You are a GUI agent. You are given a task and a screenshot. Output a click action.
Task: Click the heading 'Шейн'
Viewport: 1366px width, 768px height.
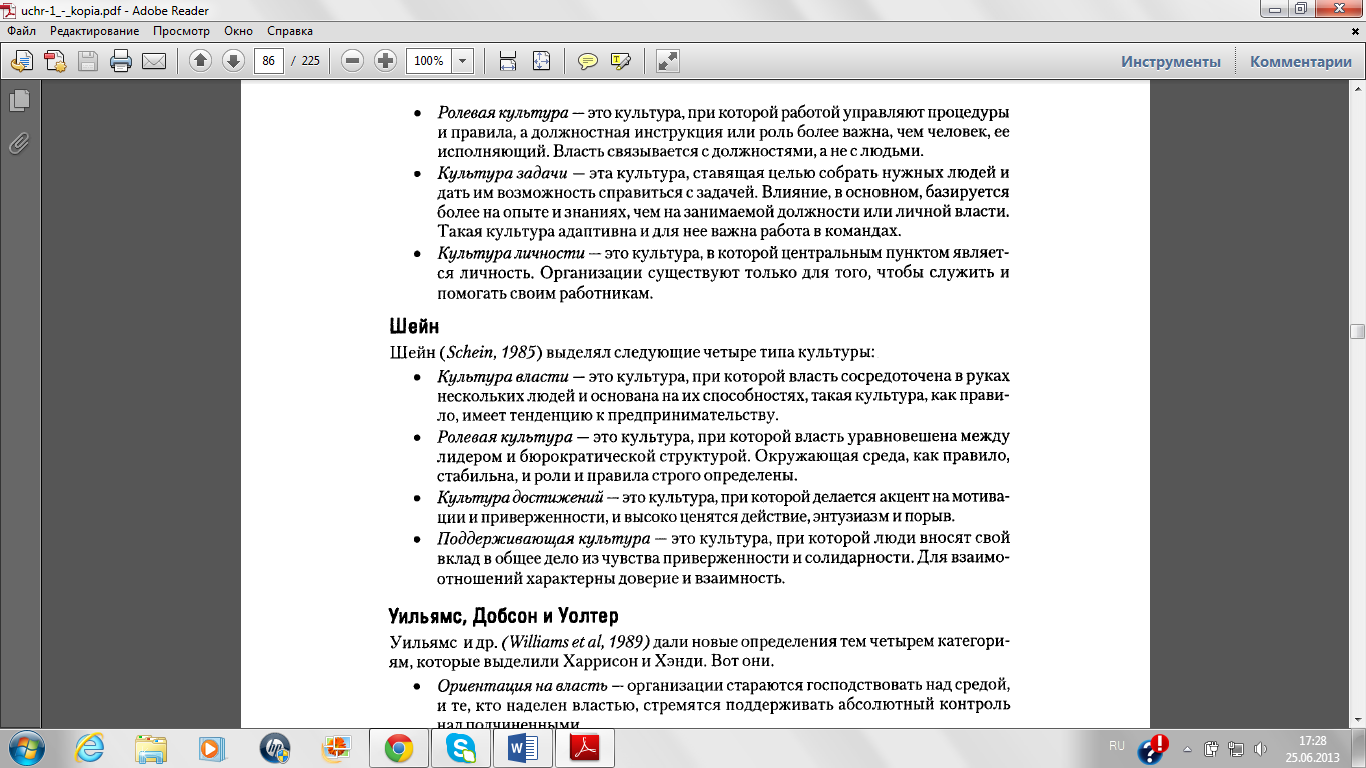[414, 326]
